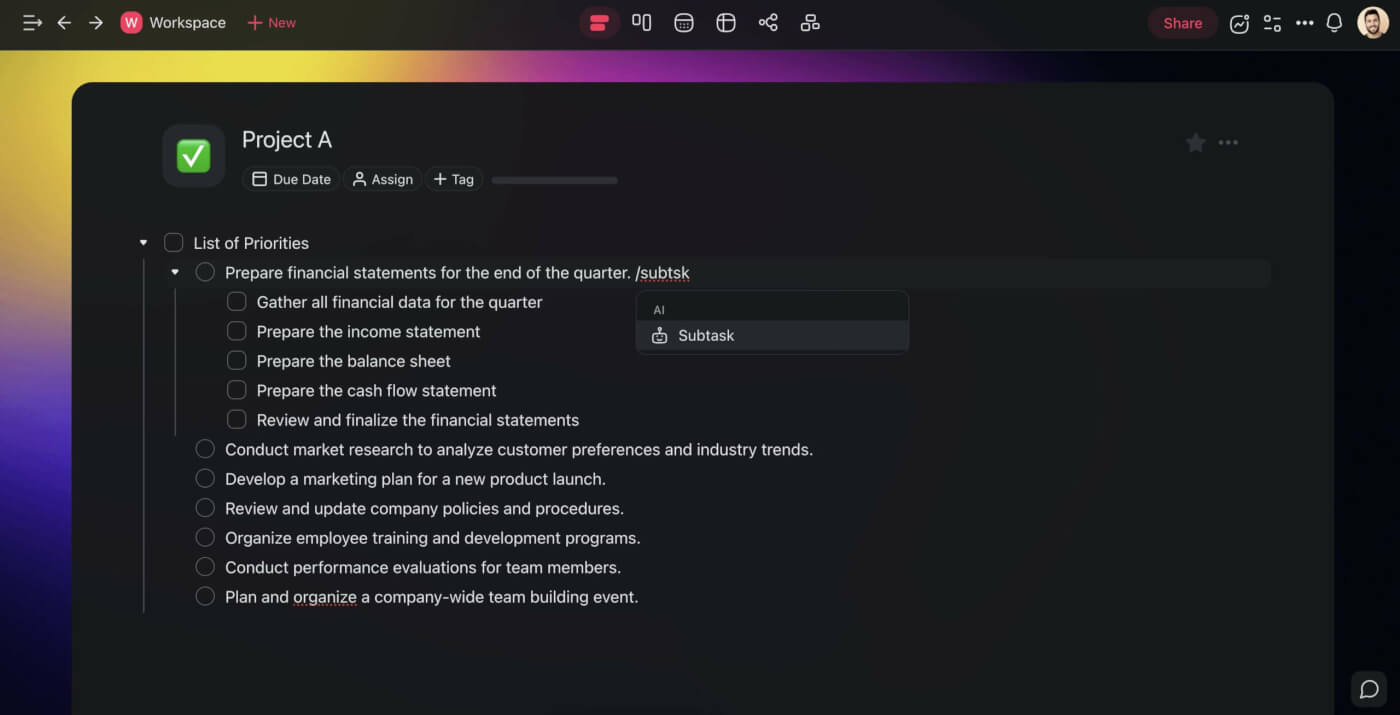Click the connections sharing icon in toolbar
This screenshot has height=715, width=1400.
[x=768, y=22]
